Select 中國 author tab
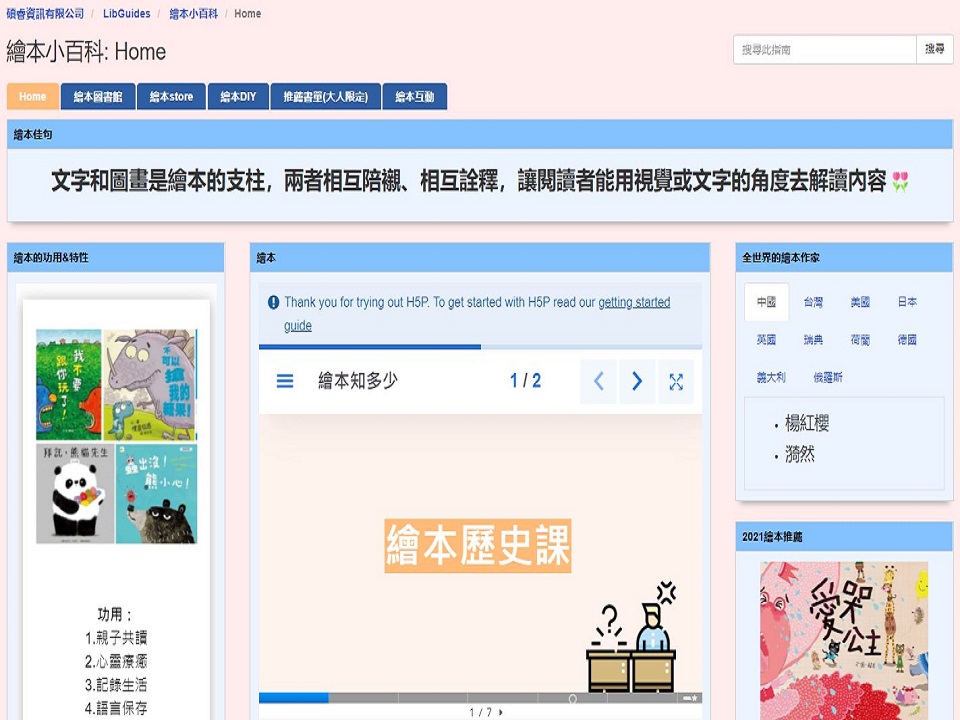The width and height of the screenshot is (960, 720). tap(766, 302)
